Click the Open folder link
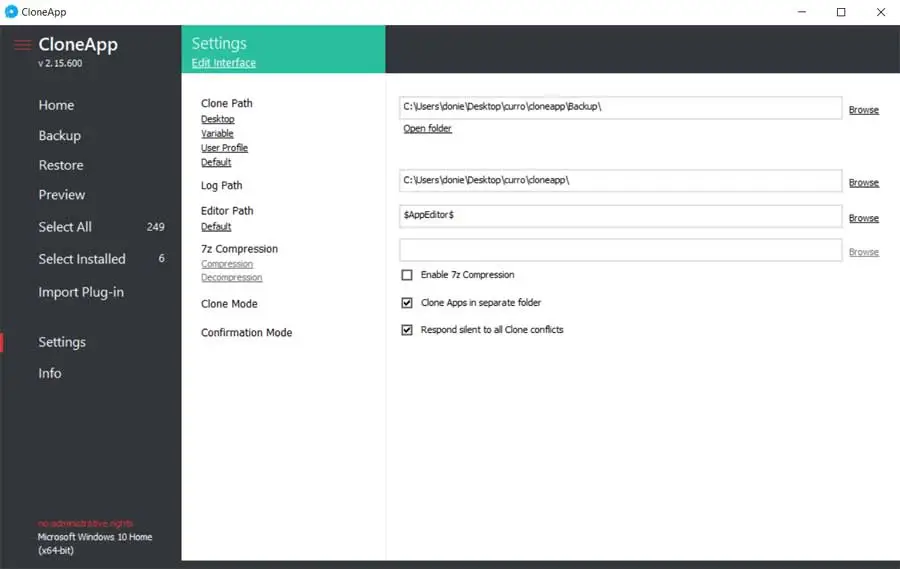The height and width of the screenshot is (569, 900). pos(428,128)
